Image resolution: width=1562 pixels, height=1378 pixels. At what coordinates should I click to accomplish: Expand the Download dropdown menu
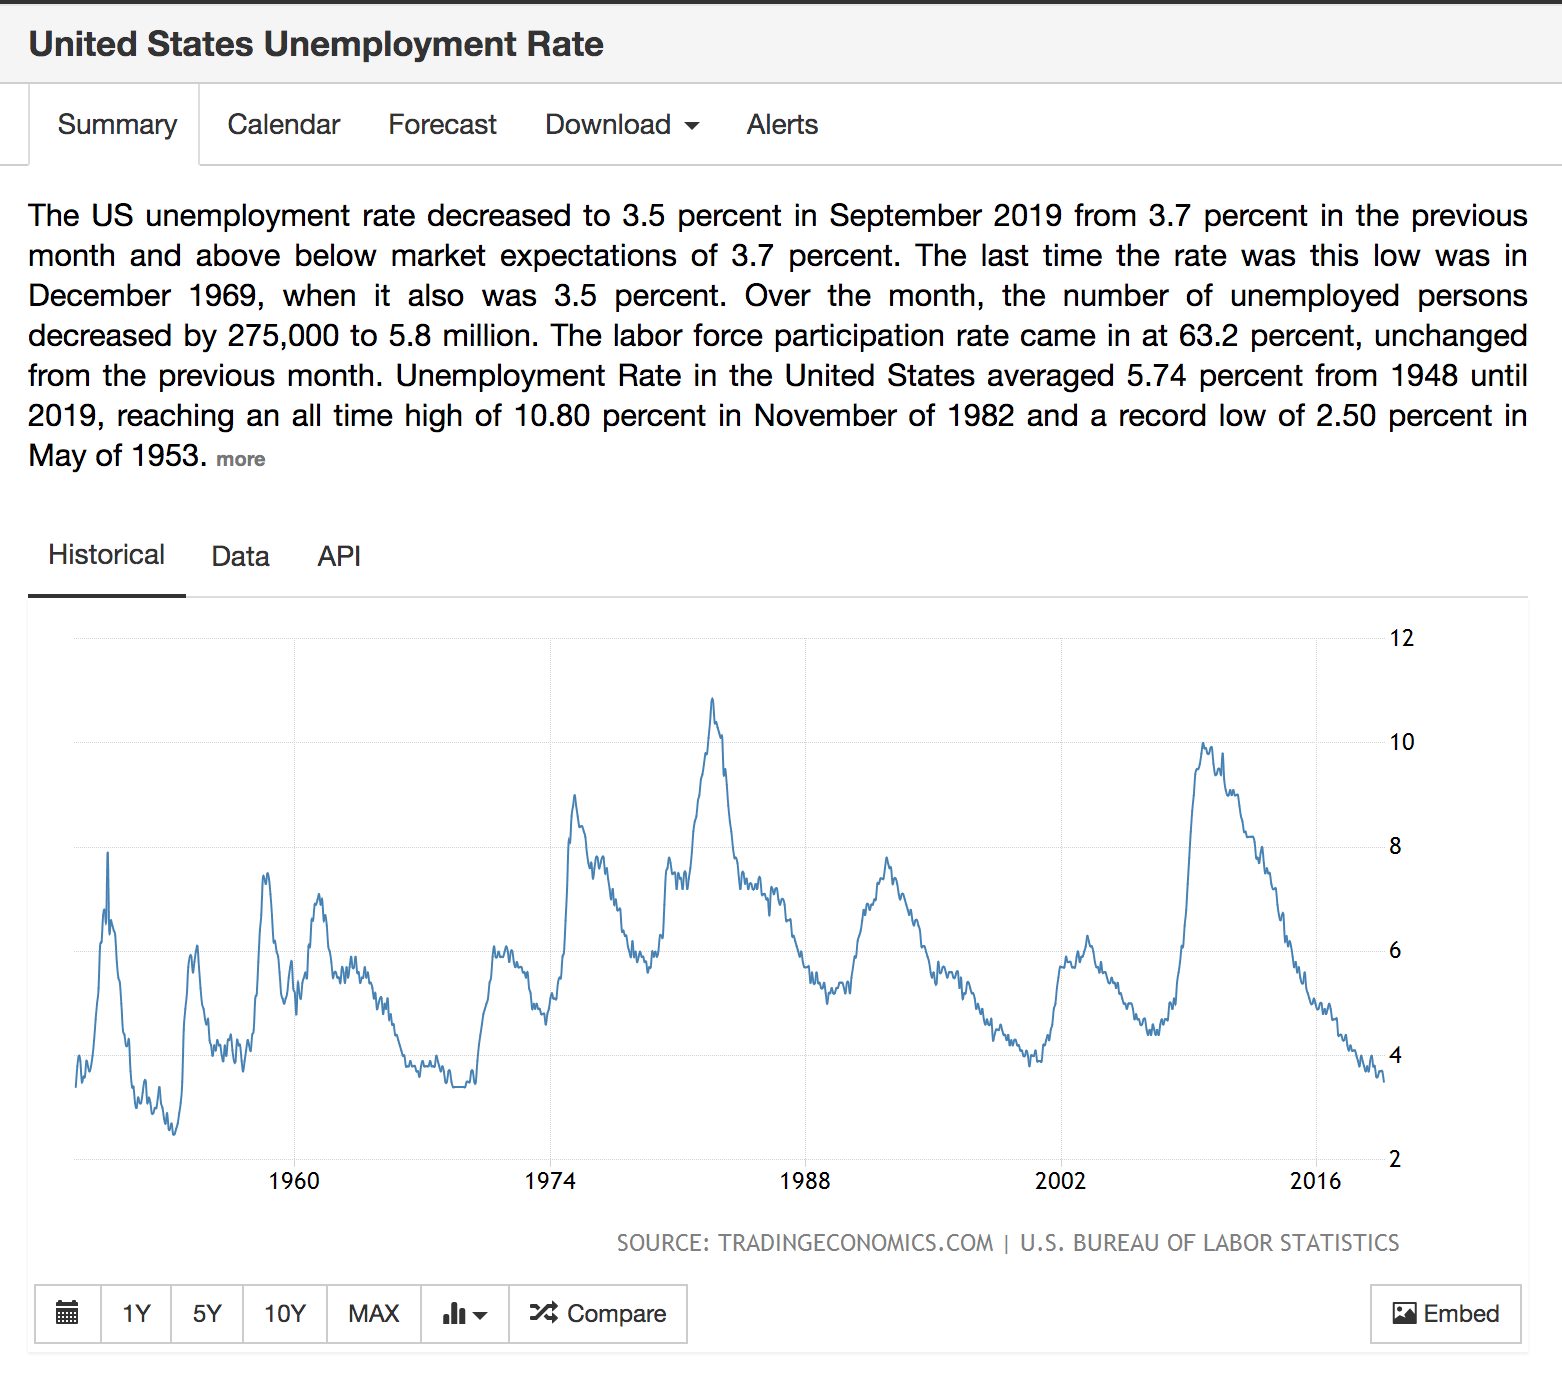tap(621, 125)
